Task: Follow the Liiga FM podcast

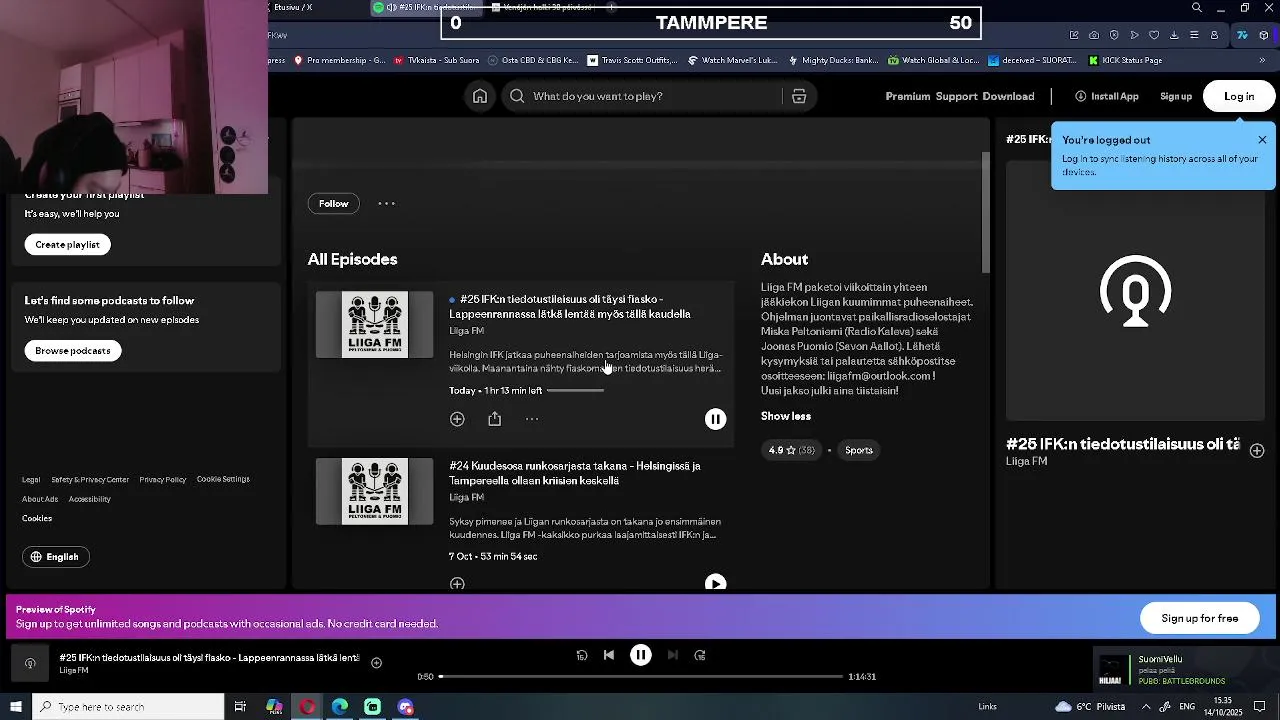Action: click(x=334, y=203)
